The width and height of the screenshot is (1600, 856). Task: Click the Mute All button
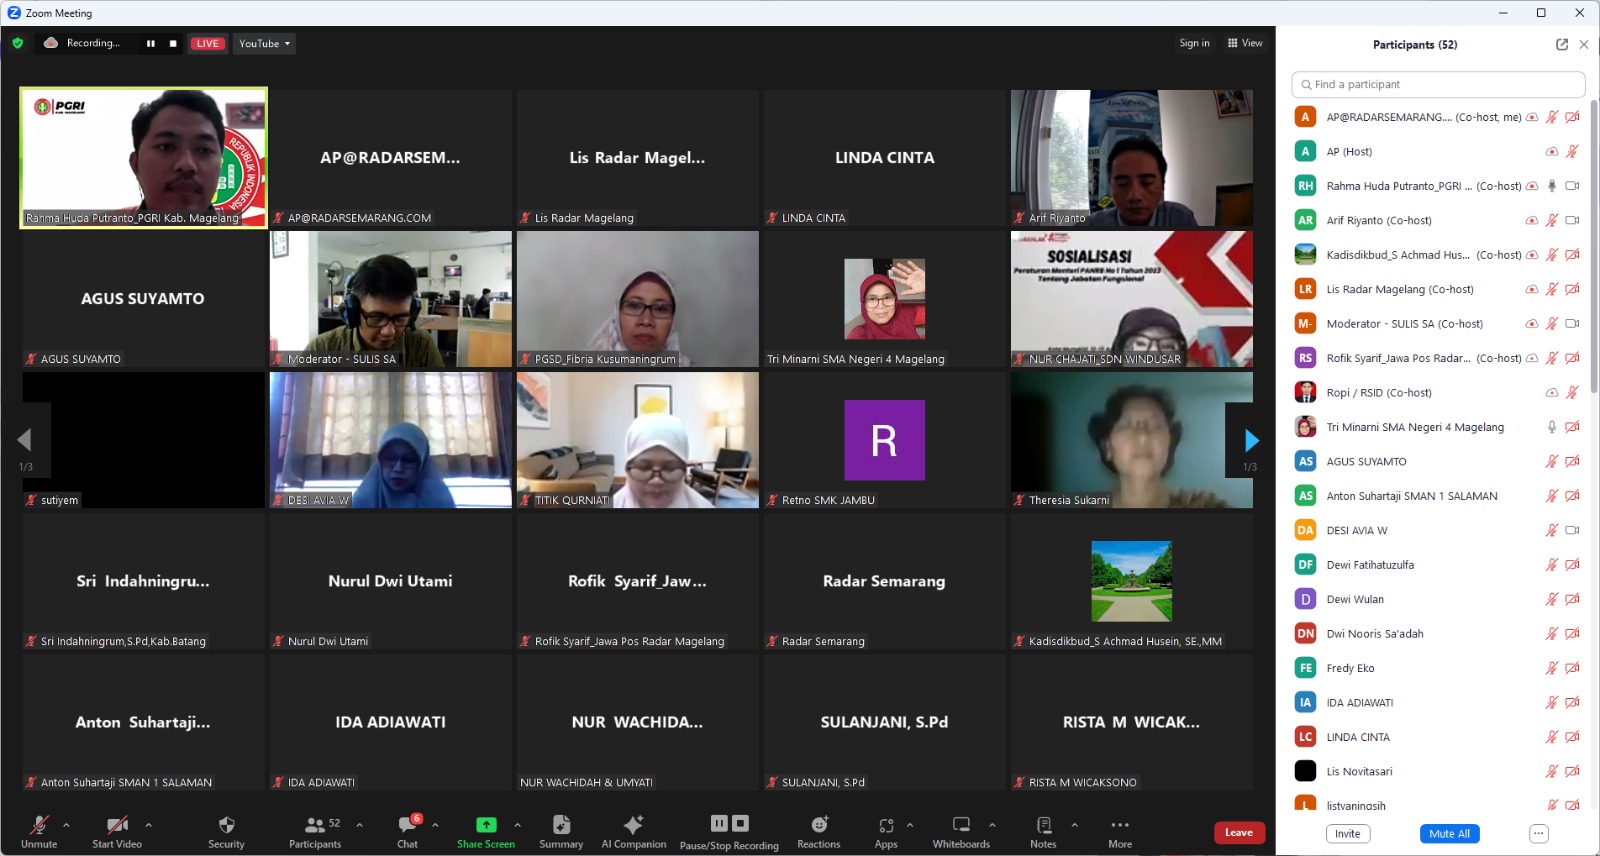coord(1449,833)
